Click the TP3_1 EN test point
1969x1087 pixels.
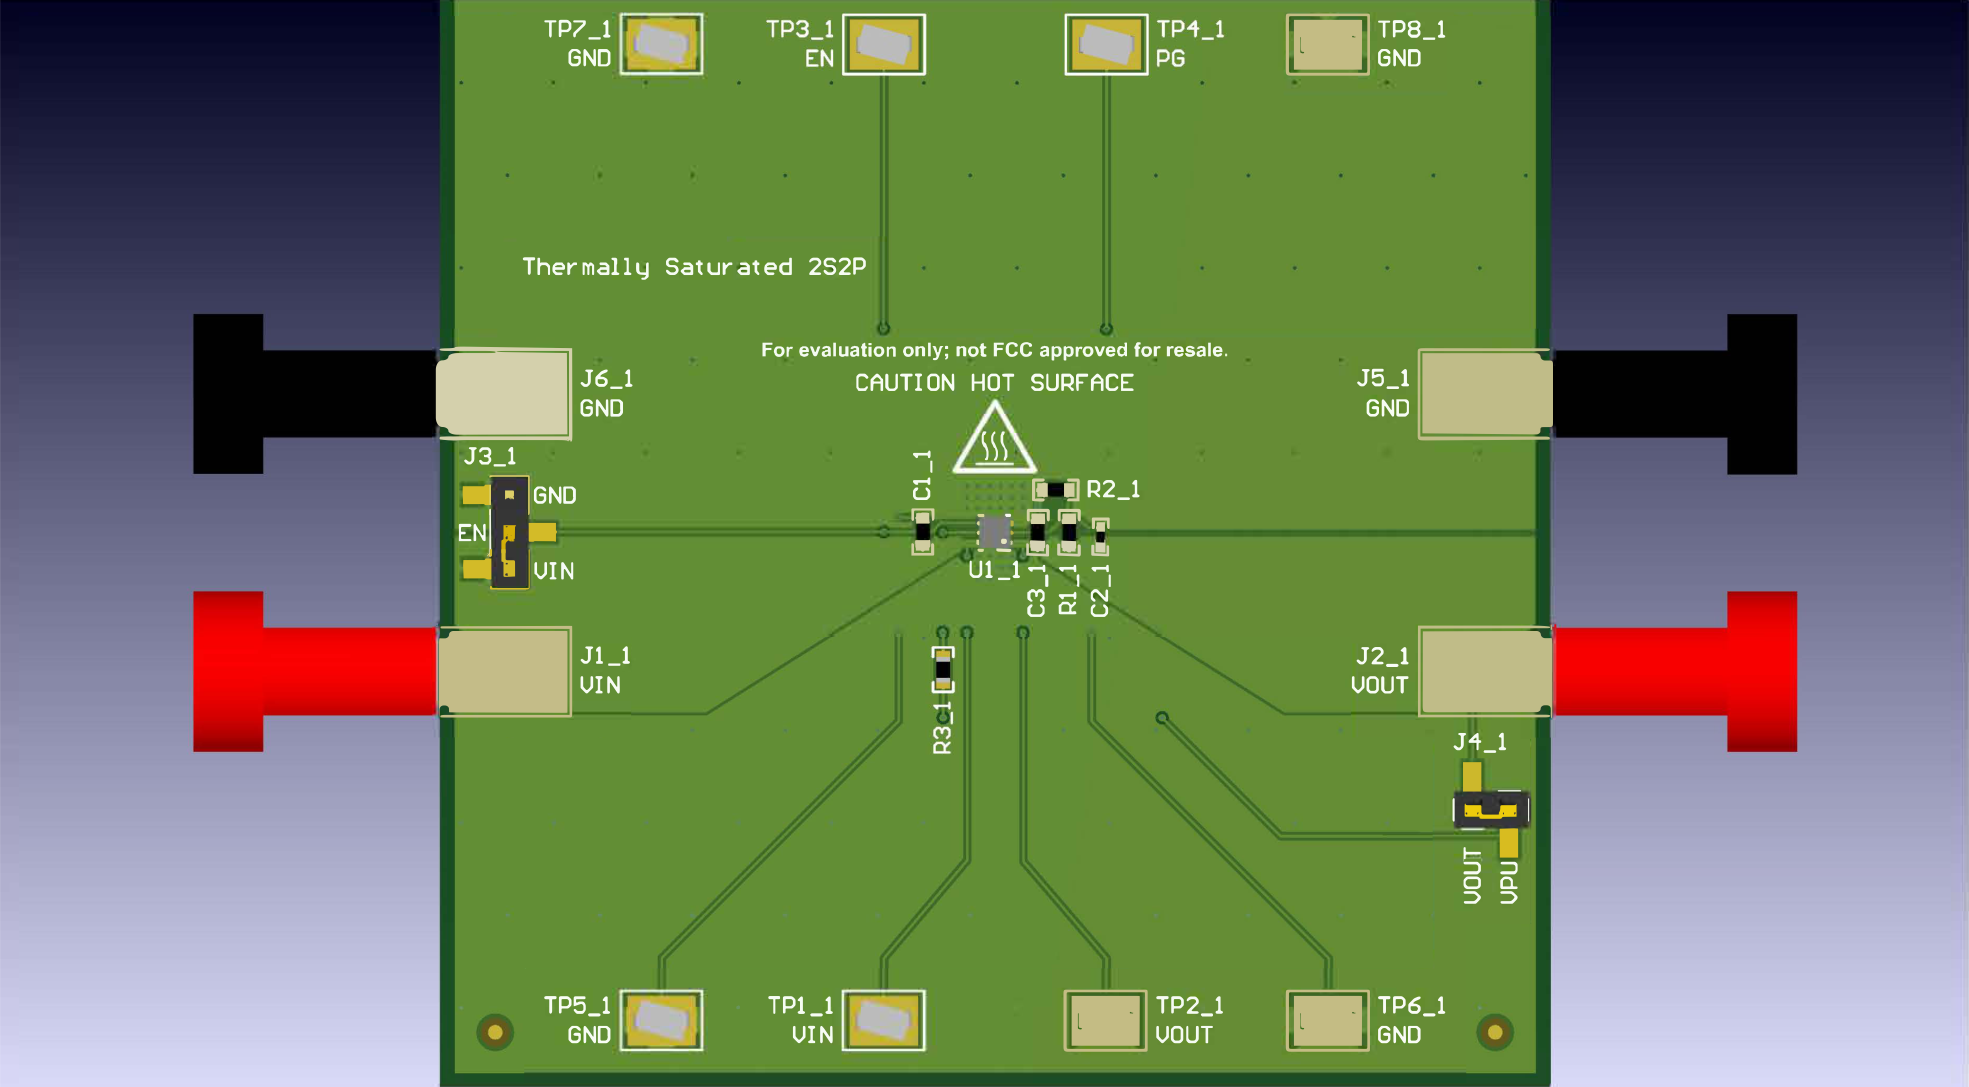[x=884, y=44]
